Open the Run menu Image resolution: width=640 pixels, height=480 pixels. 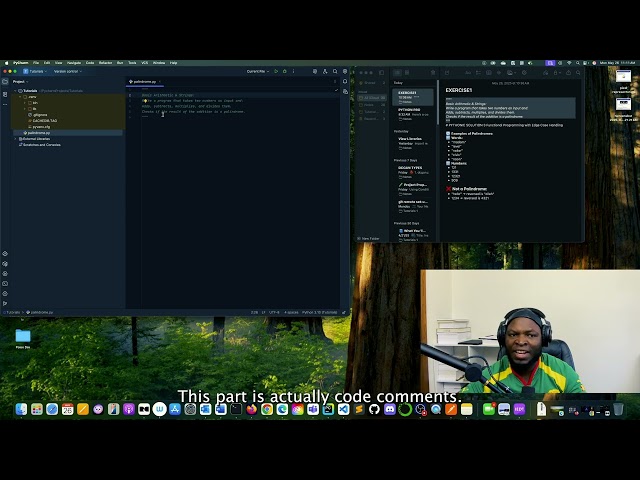pos(120,63)
